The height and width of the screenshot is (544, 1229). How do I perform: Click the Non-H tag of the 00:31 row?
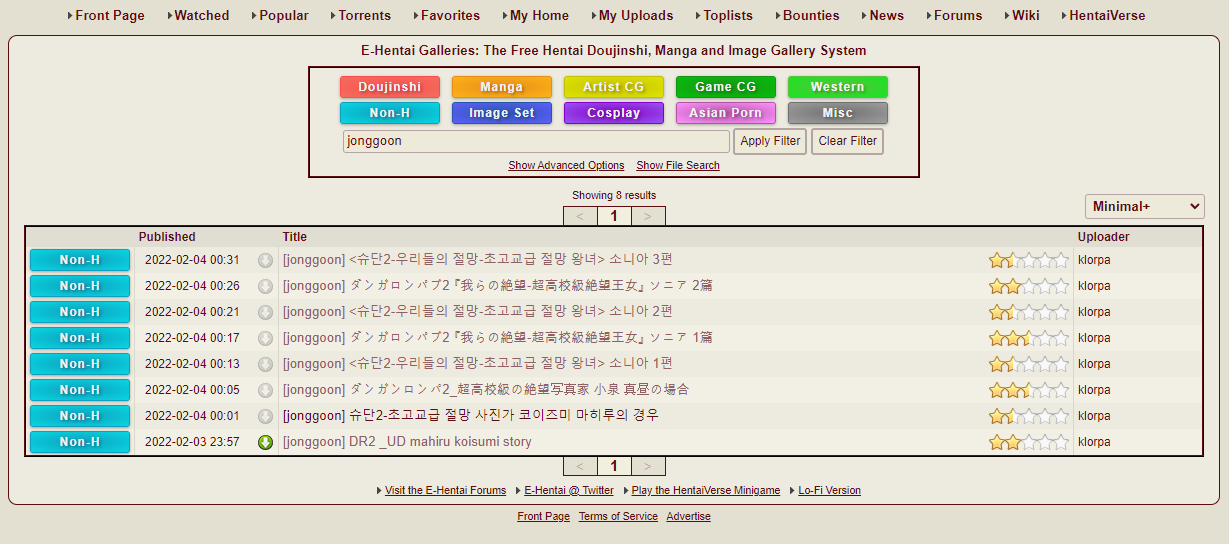[x=80, y=260]
